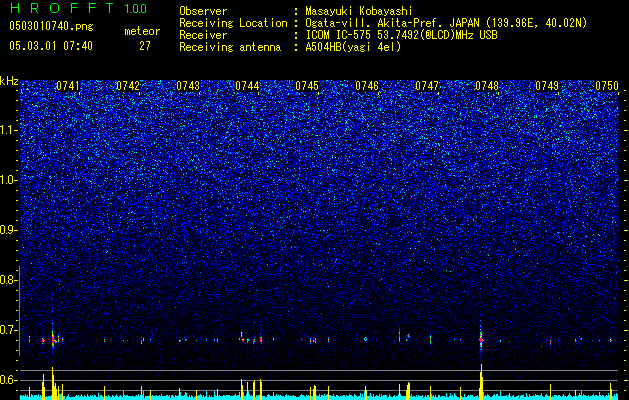The height and width of the screenshot is (400, 629).
Task: Click the meteor count value 27
Action: [x=145, y=46]
